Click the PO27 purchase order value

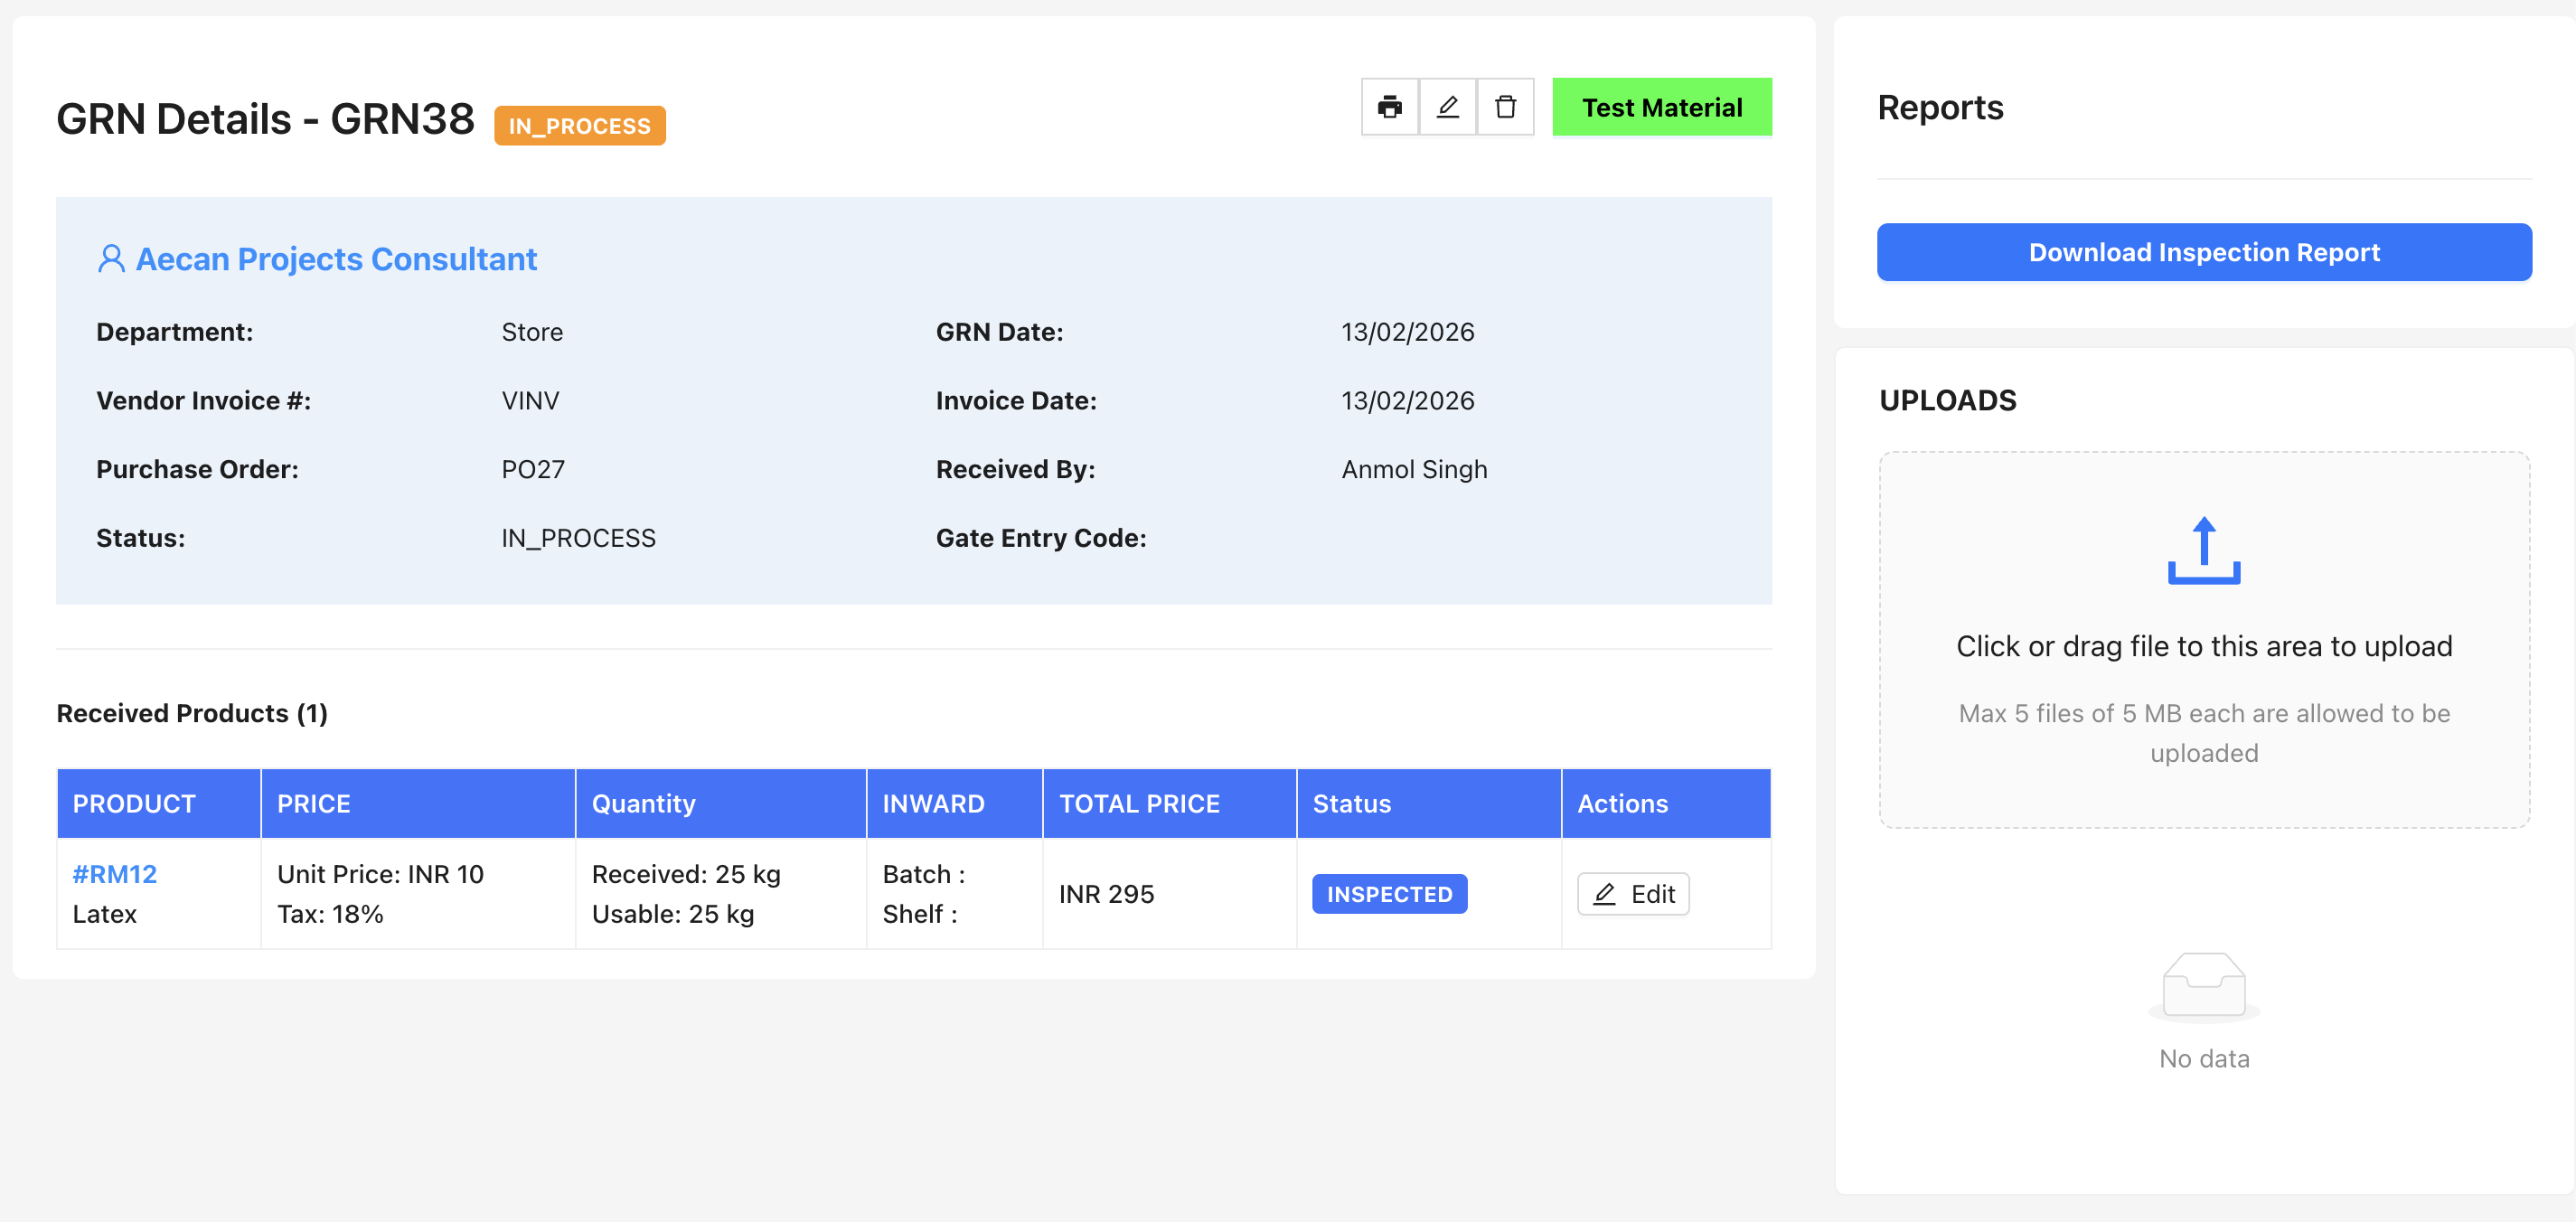[x=533, y=469]
